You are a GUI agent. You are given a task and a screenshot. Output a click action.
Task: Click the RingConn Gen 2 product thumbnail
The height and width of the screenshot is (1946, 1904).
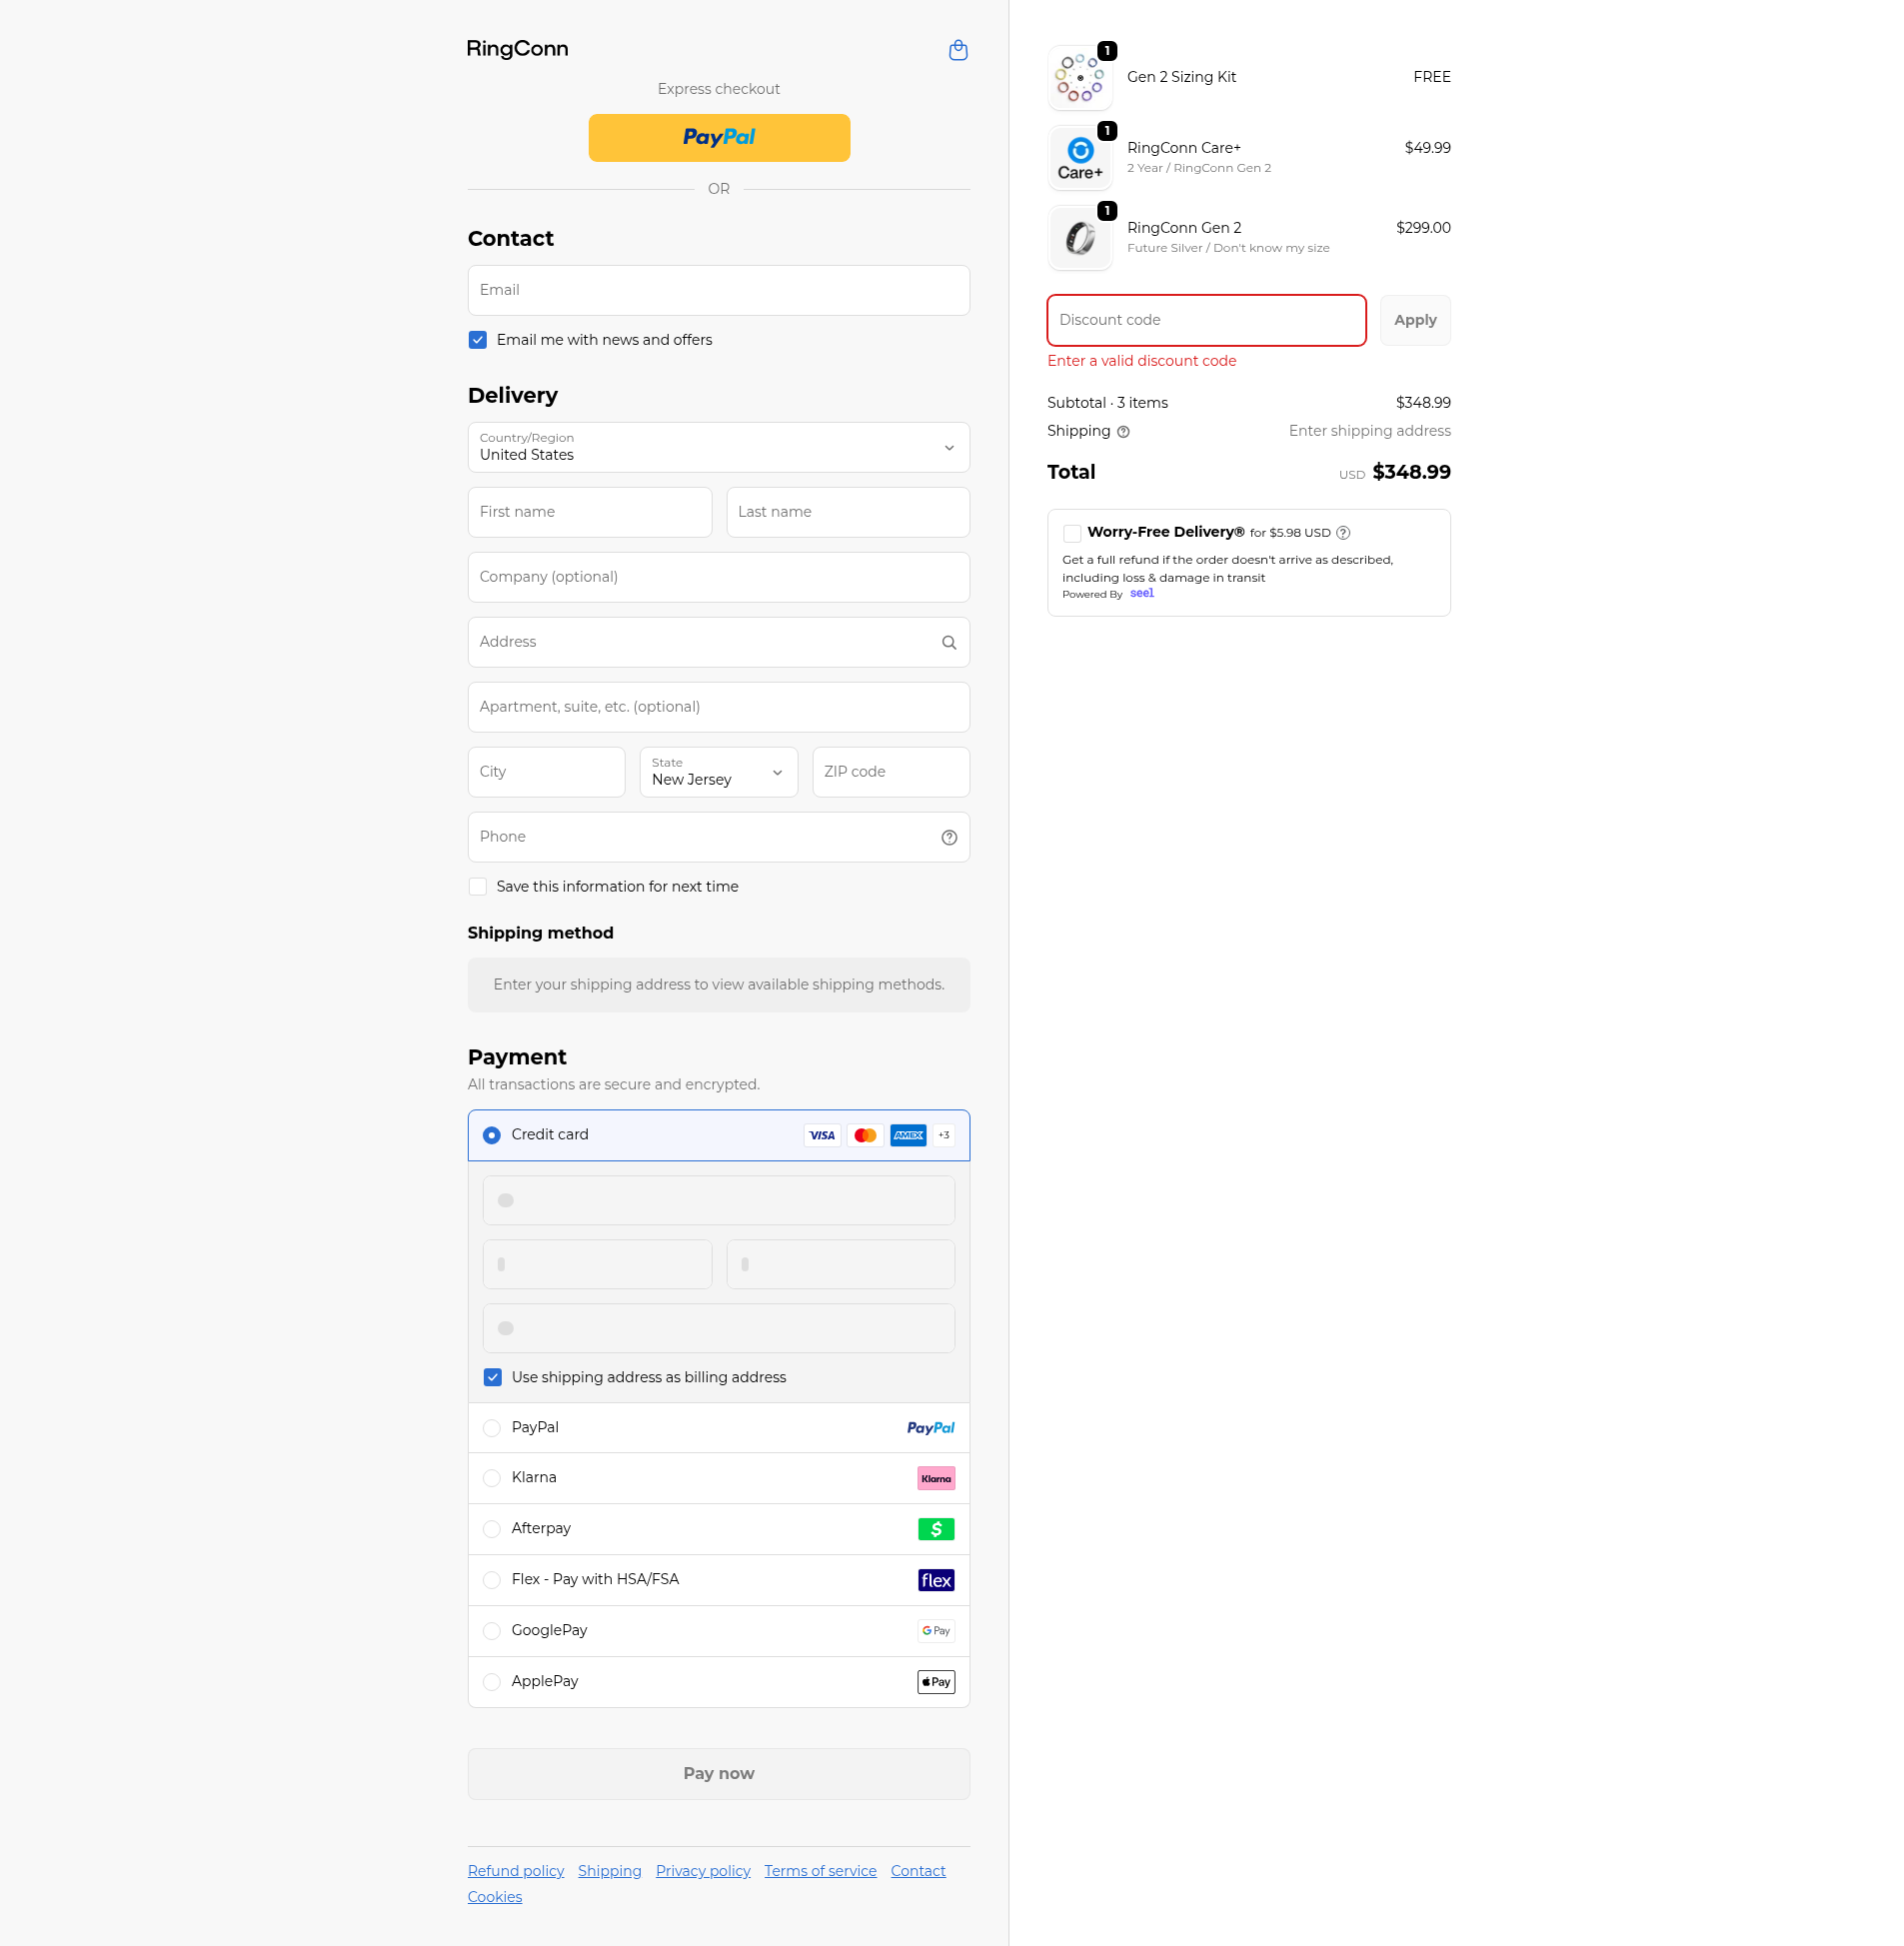point(1079,238)
